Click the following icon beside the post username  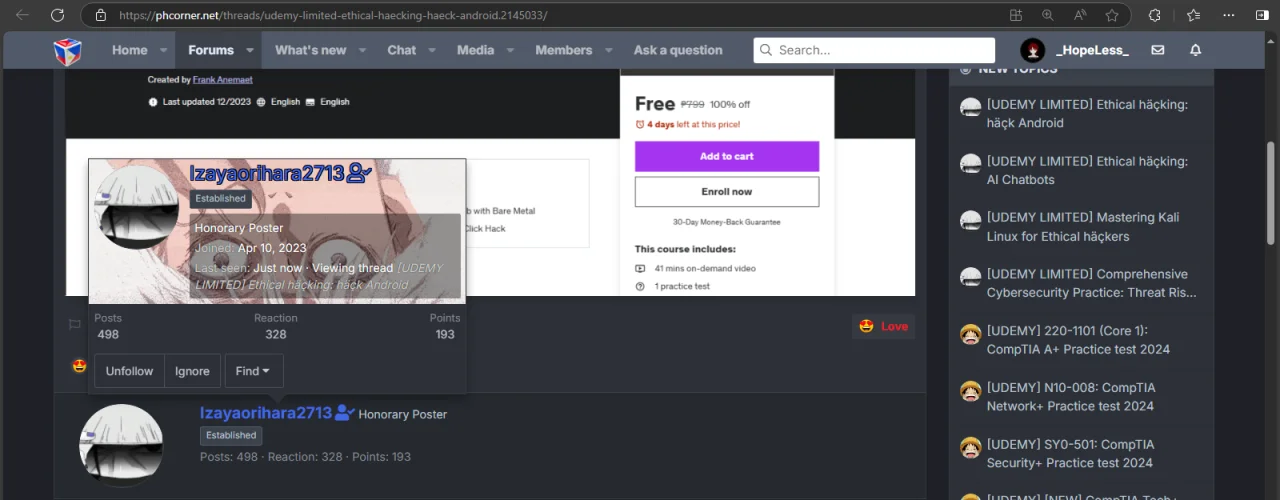click(x=345, y=413)
